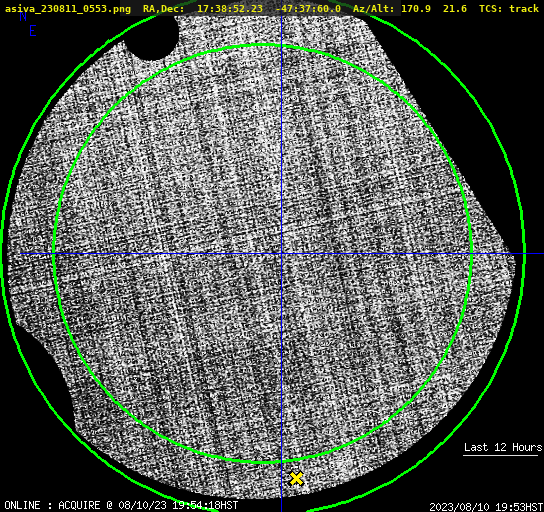The height and width of the screenshot is (512, 544).
Task: Click the blue E east compass label
Action: (33, 31)
